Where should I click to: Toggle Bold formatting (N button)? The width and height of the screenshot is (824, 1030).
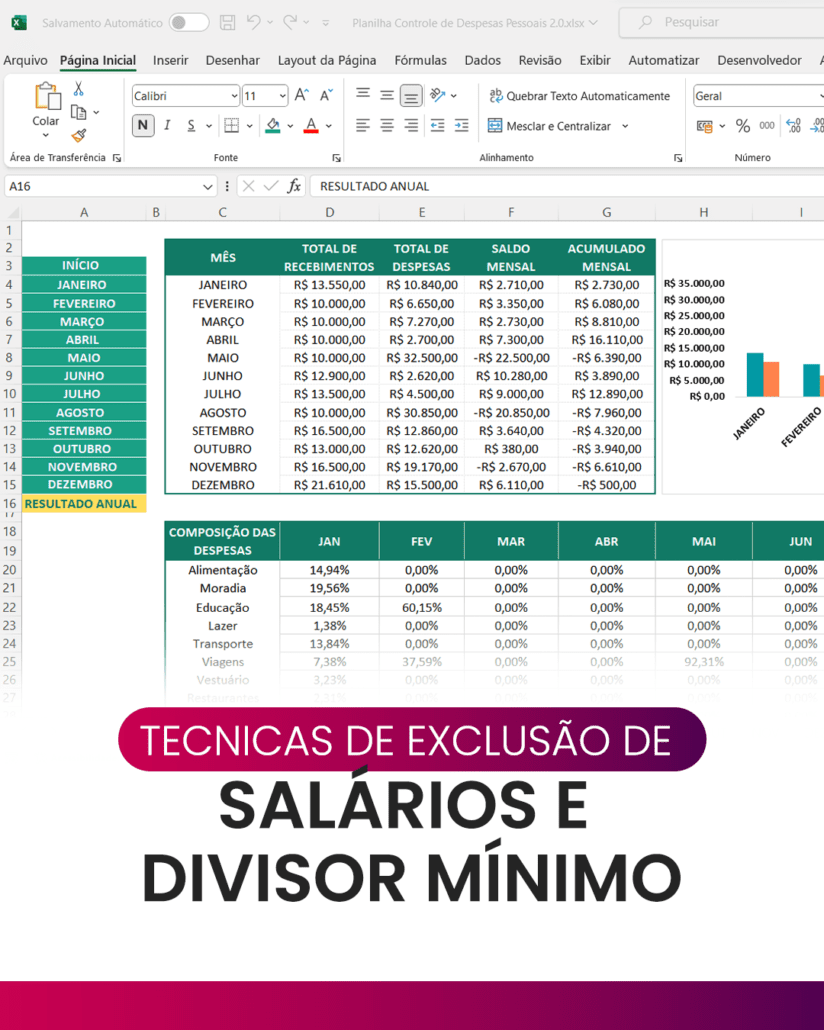pos(143,126)
